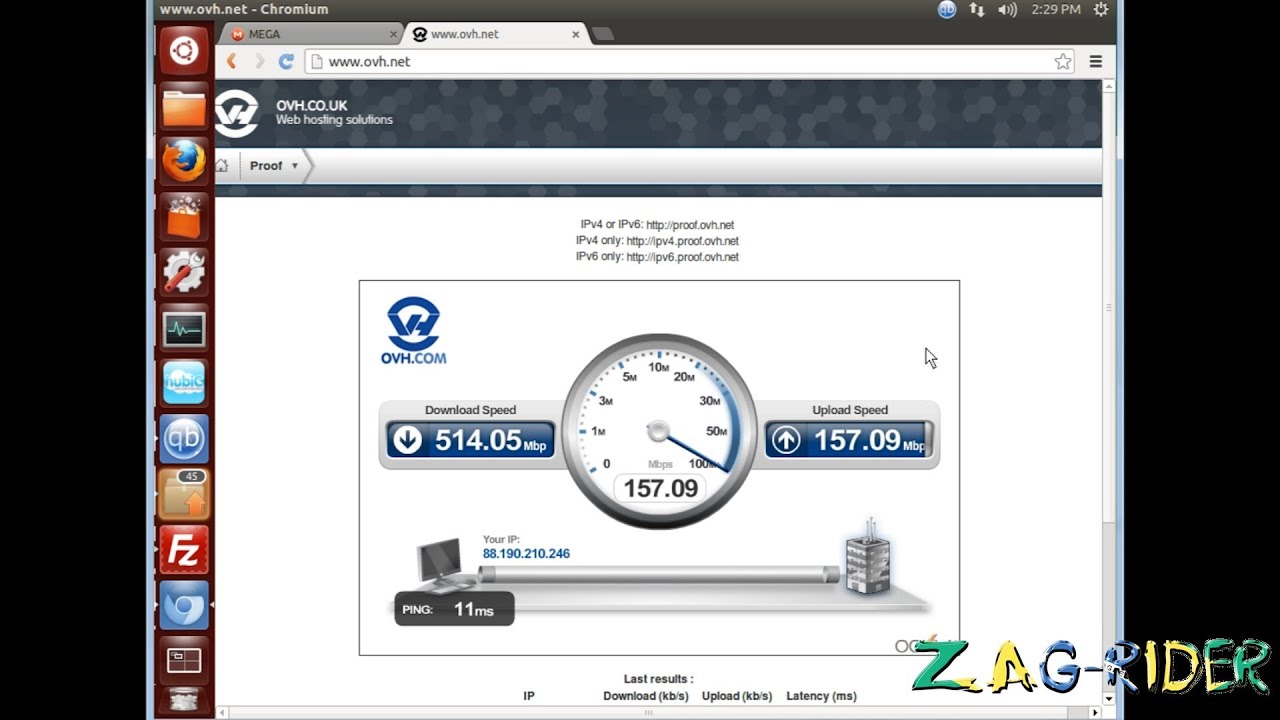Click the OVH.COM logo in speedtest
The width and height of the screenshot is (1280, 720).
click(413, 331)
